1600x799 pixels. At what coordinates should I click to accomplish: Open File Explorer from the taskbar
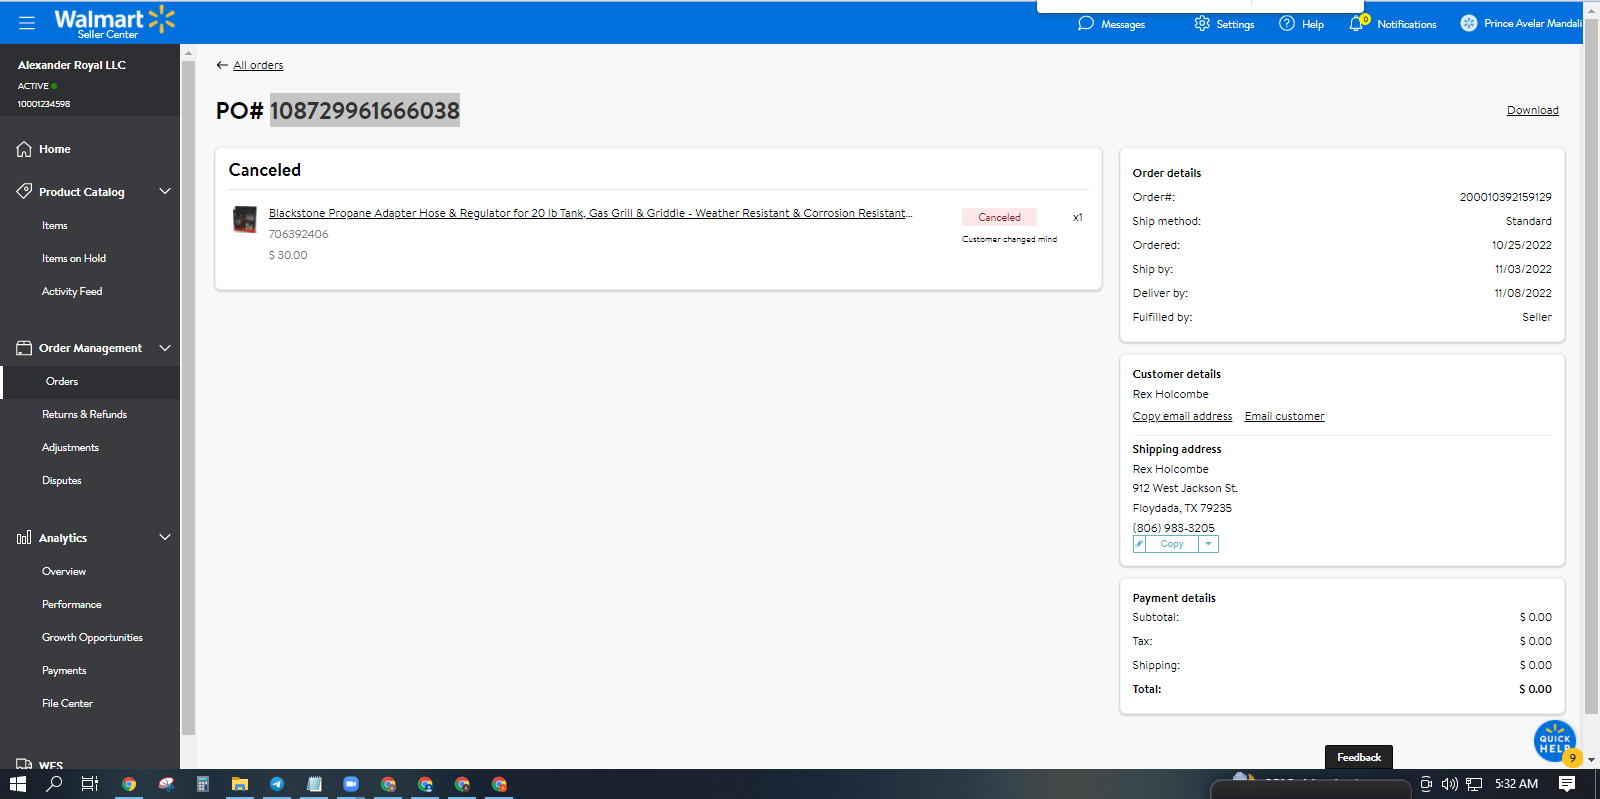click(x=240, y=784)
